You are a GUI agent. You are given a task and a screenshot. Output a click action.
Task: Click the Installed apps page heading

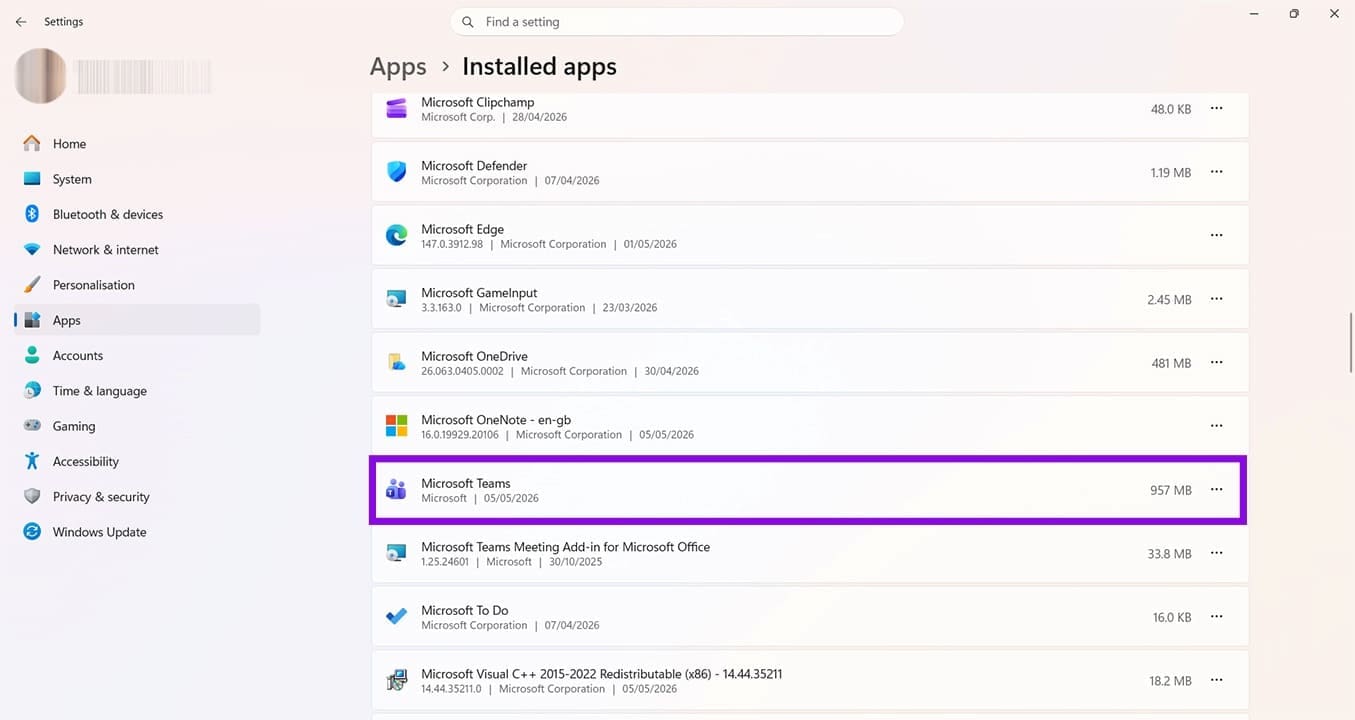539,67
